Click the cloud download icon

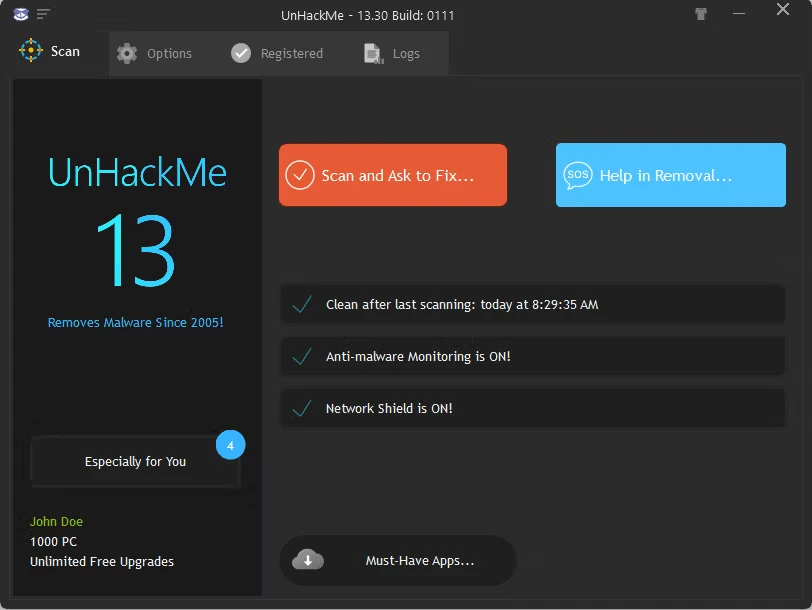pyautogui.click(x=307, y=560)
